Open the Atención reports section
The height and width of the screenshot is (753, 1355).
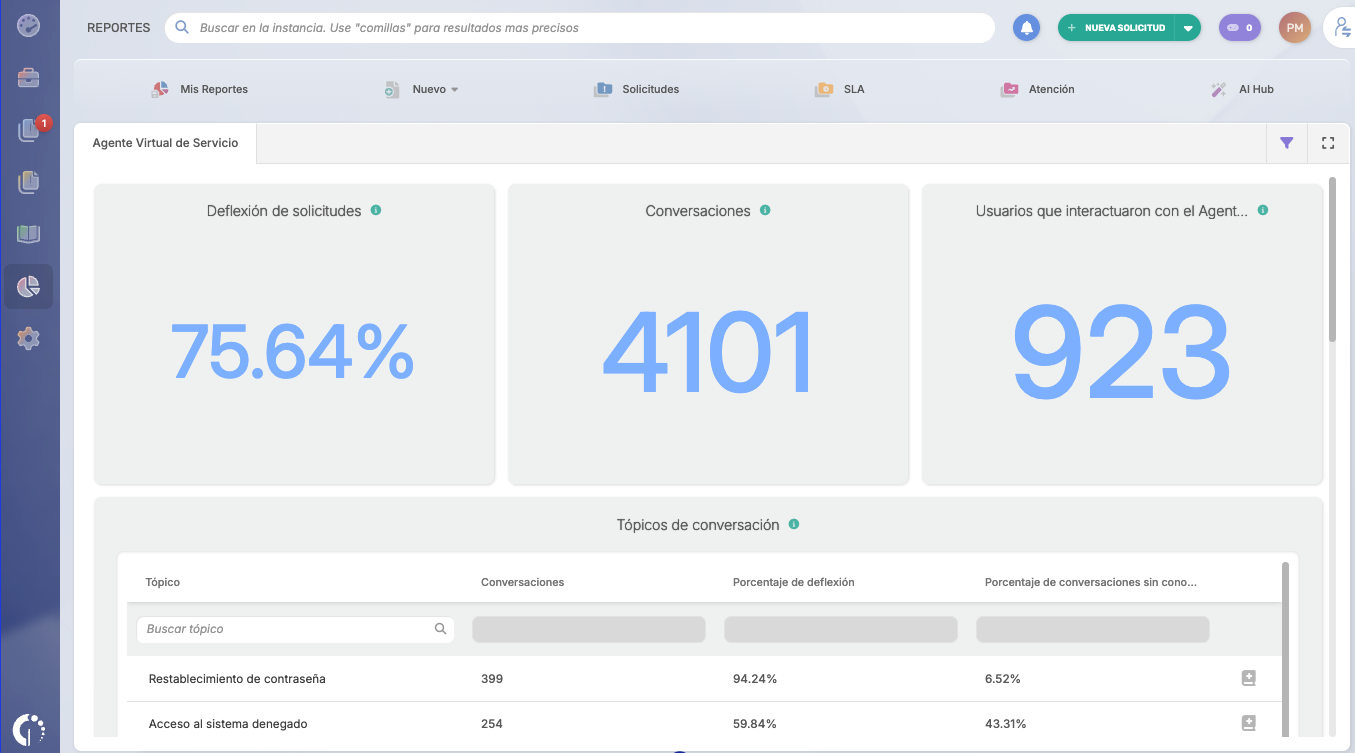click(x=1037, y=89)
